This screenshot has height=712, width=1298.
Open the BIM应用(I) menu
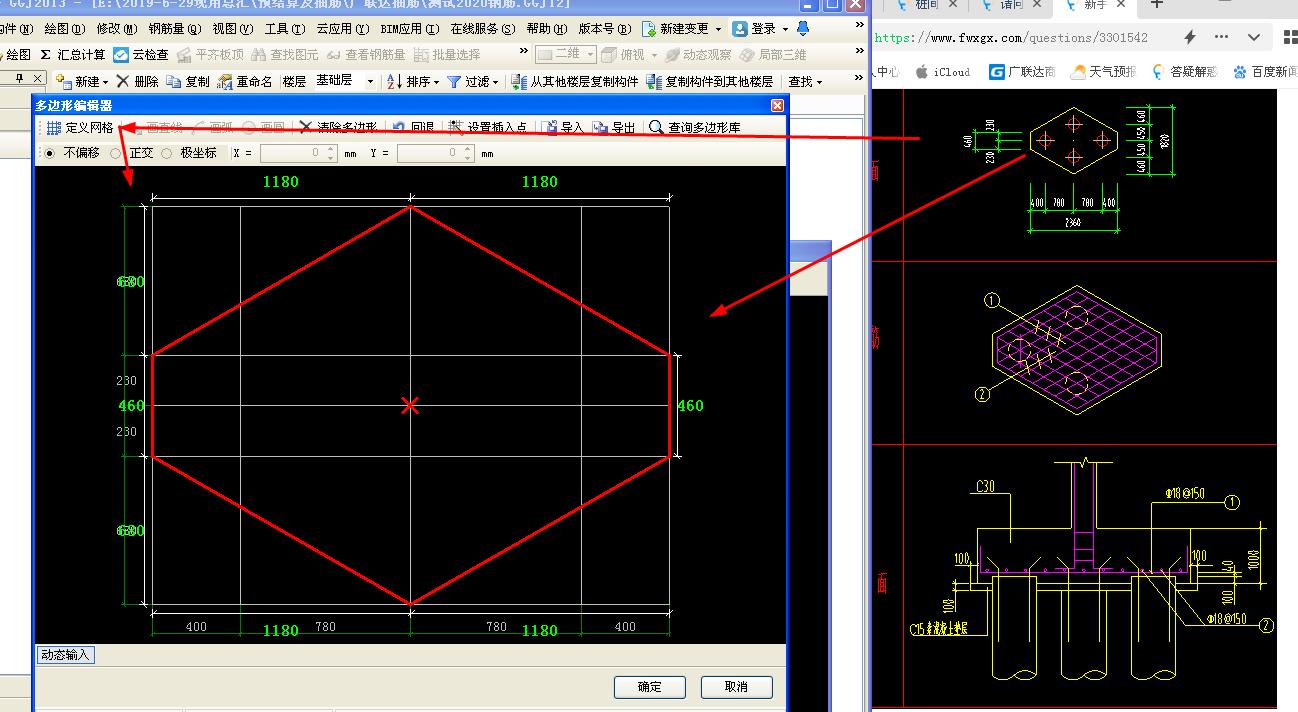[x=408, y=29]
